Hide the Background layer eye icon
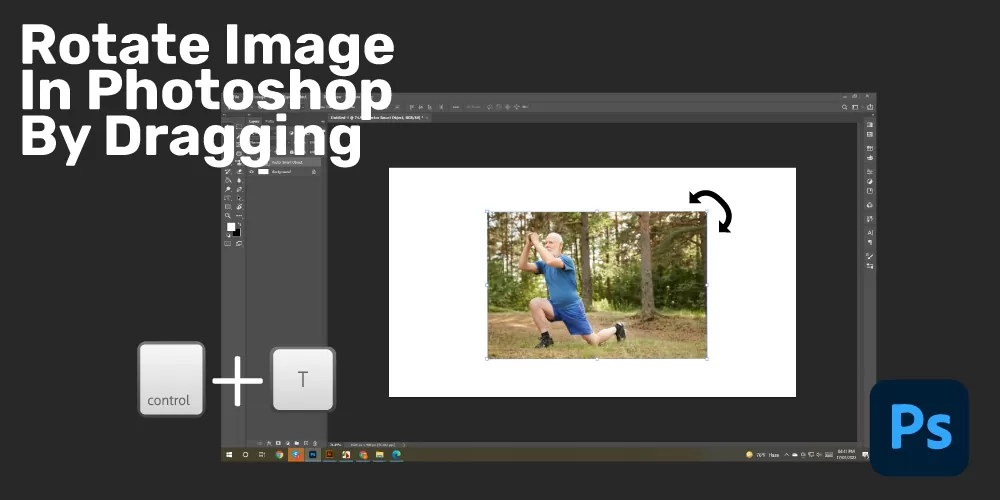Image resolution: width=1000 pixels, height=500 pixels. [x=251, y=172]
